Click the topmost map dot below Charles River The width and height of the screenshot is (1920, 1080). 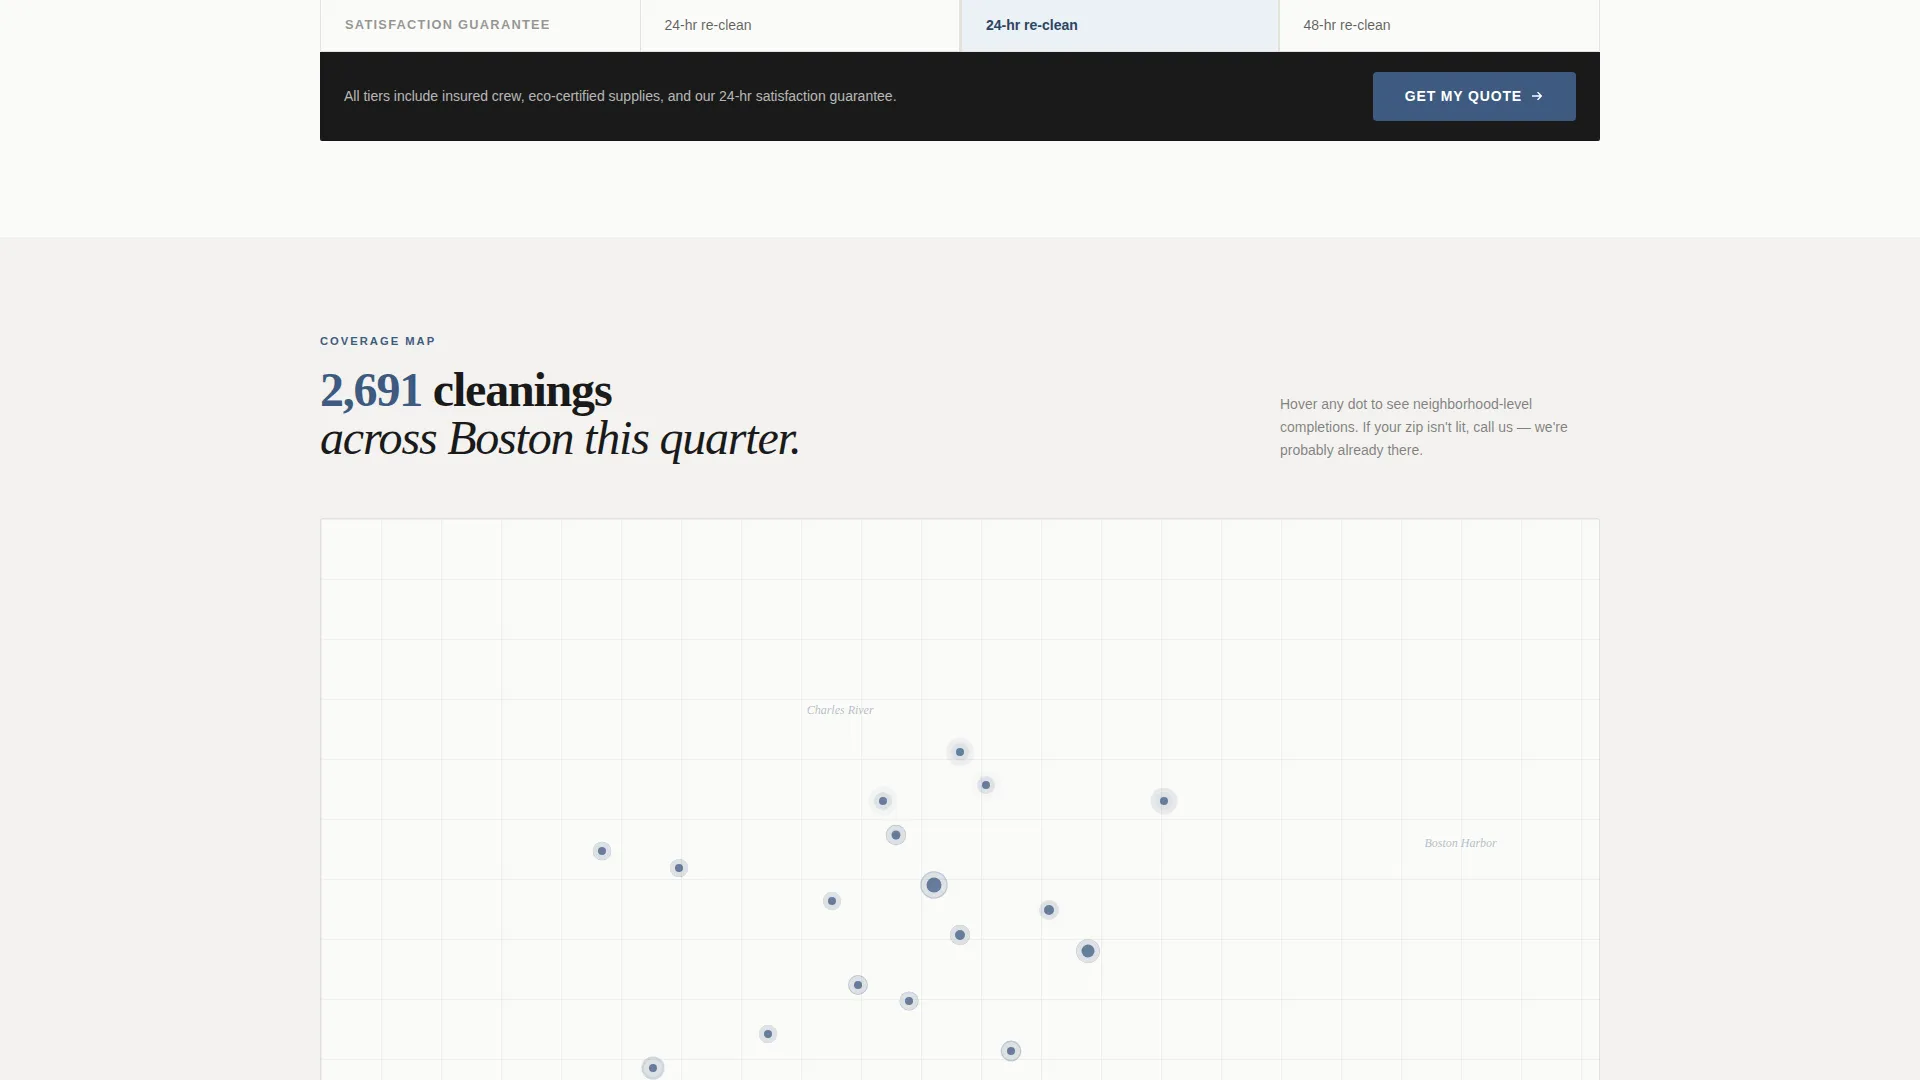point(960,752)
